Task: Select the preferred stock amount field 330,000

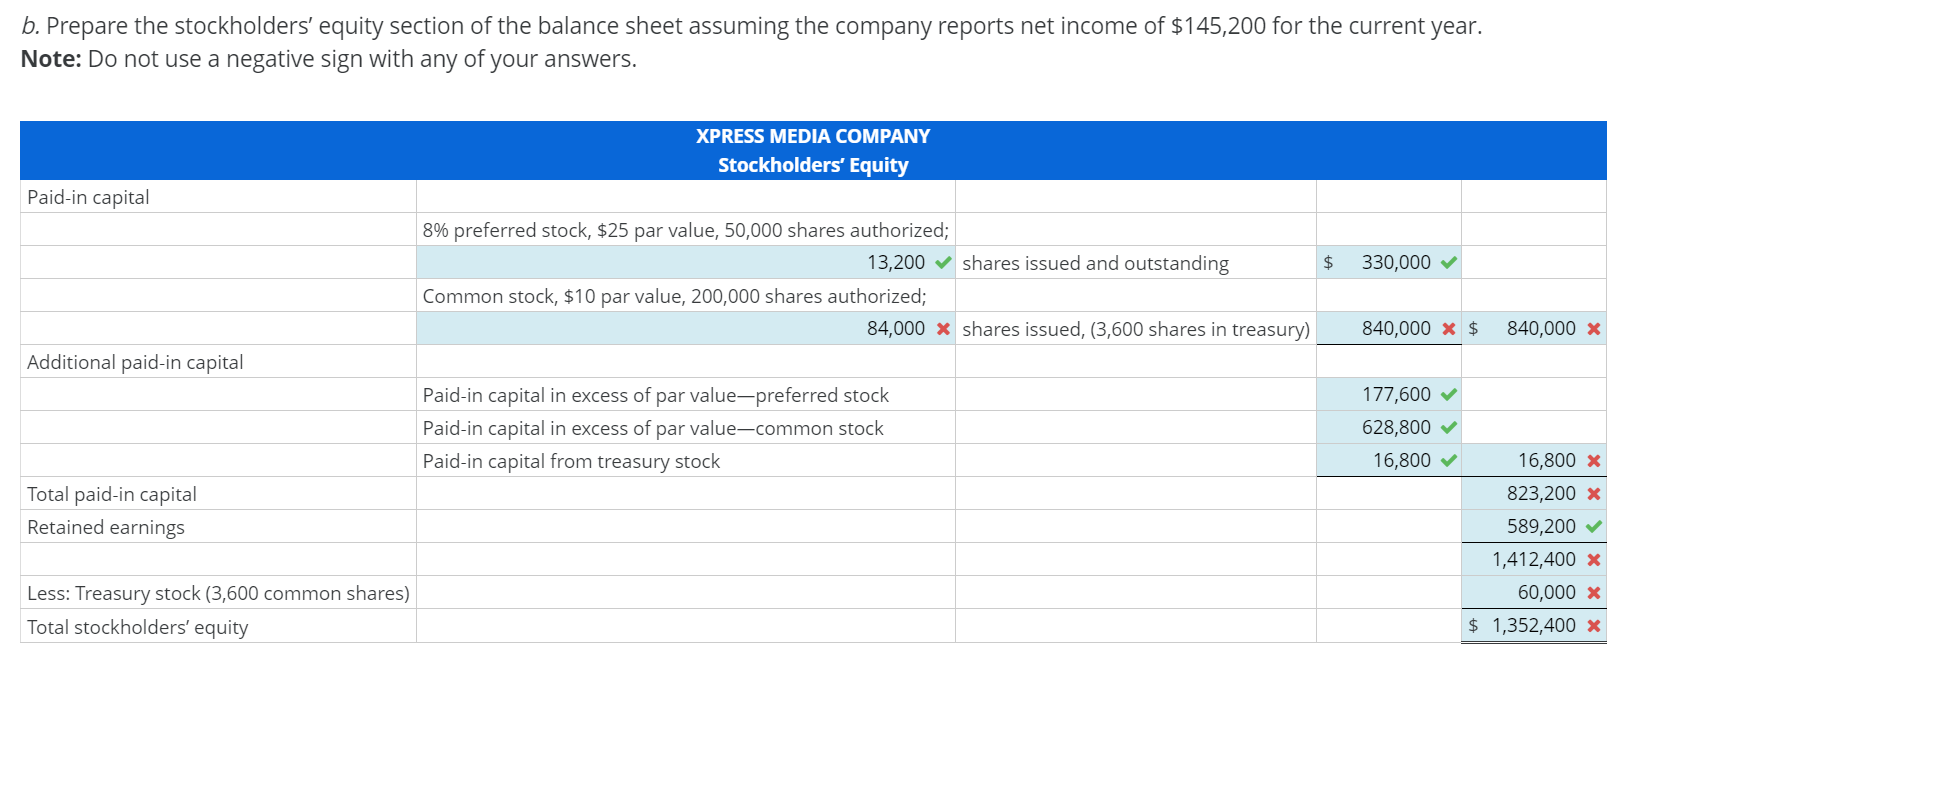Action: coord(1388,262)
